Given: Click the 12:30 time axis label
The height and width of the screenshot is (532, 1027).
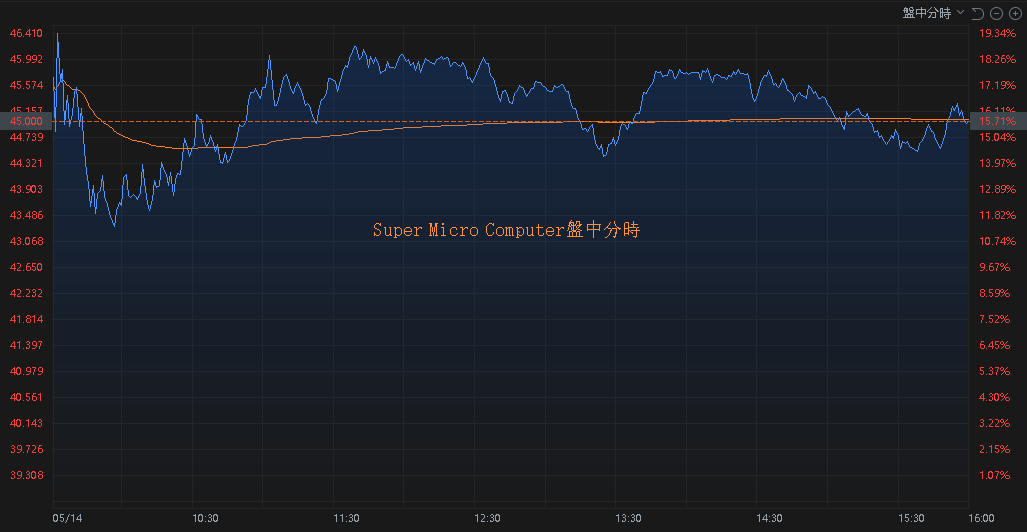Looking at the screenshot, I should click(x=487, y=518).
